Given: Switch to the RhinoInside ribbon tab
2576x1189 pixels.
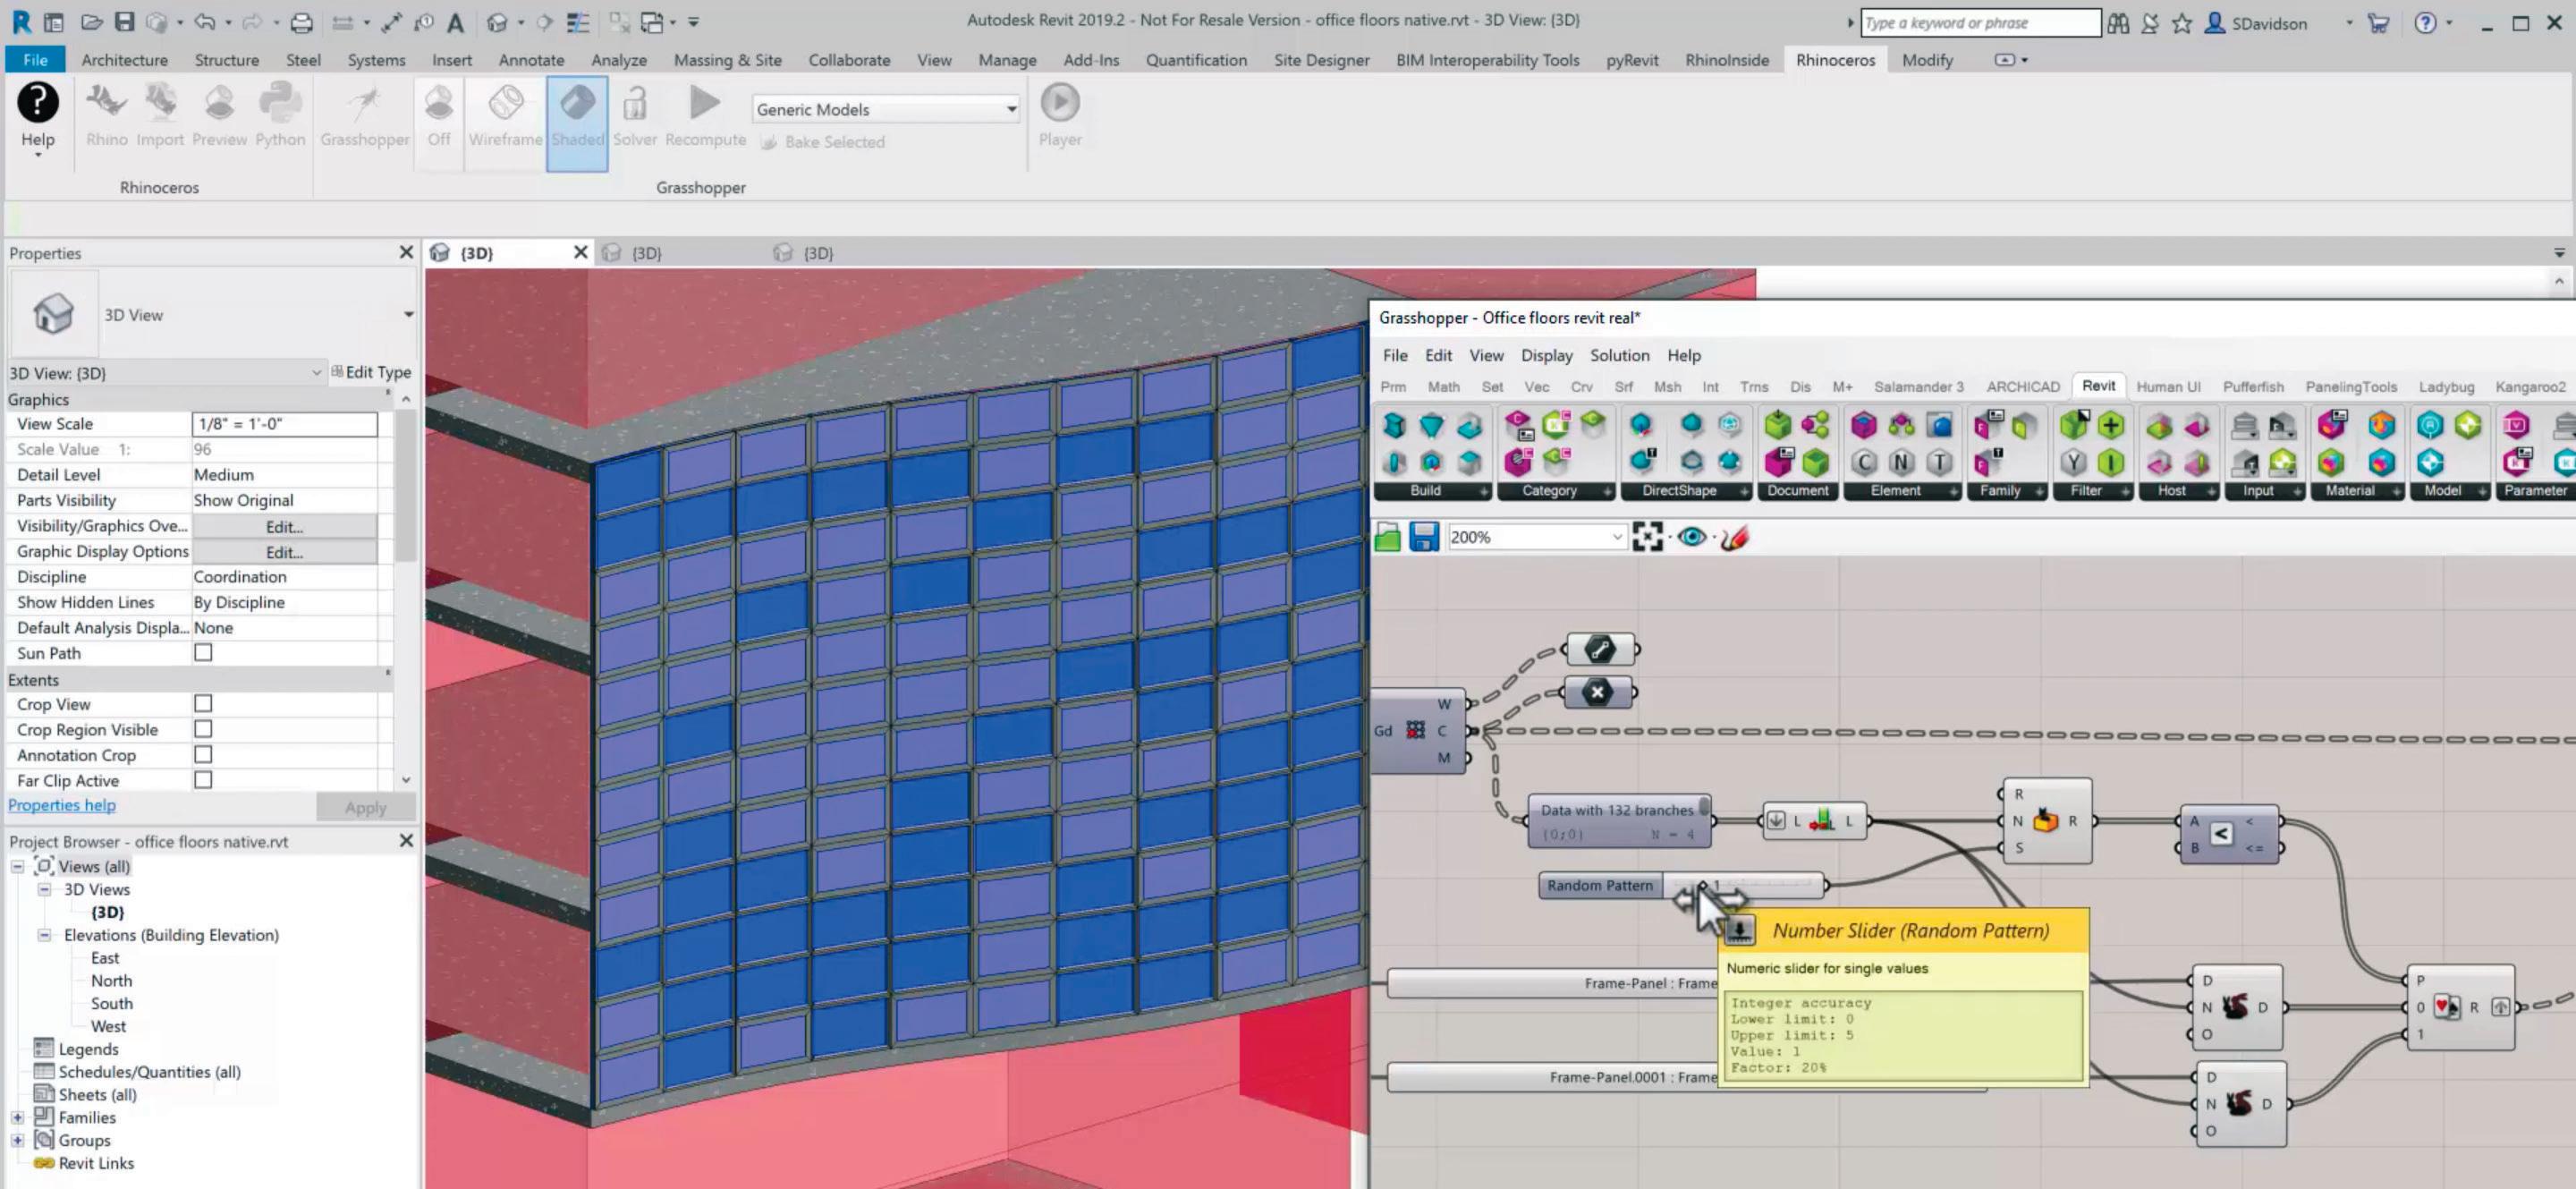Looking at the screenshot, I should tap(1727, 60).
